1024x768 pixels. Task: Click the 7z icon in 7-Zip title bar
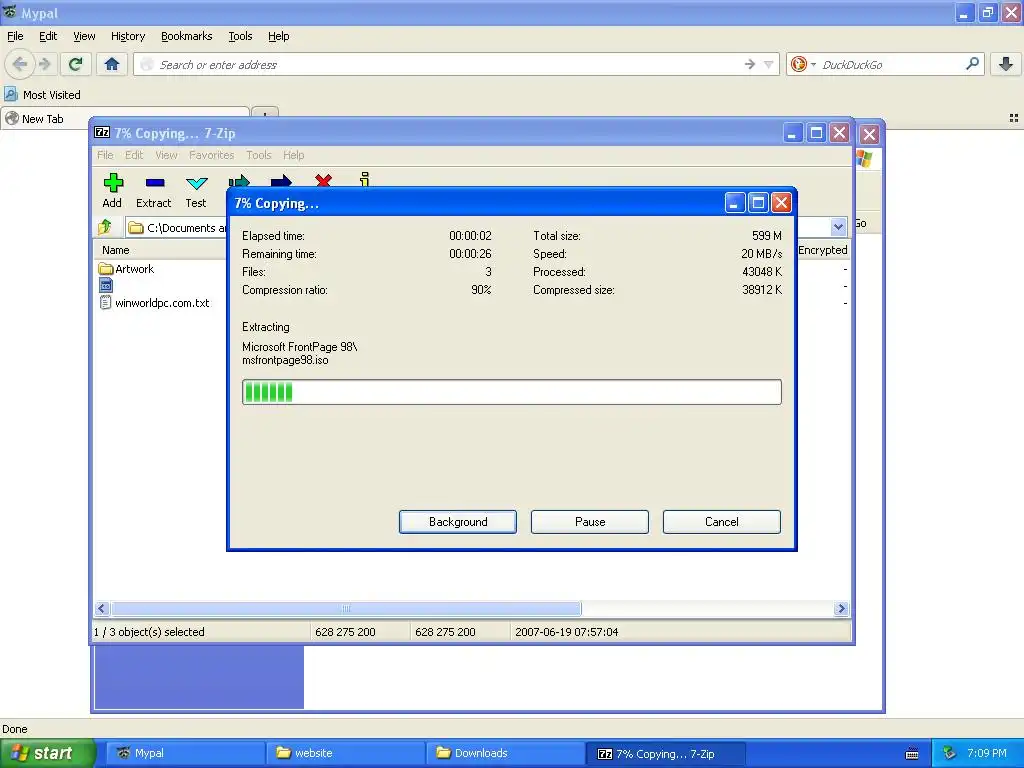pos(102,133)
